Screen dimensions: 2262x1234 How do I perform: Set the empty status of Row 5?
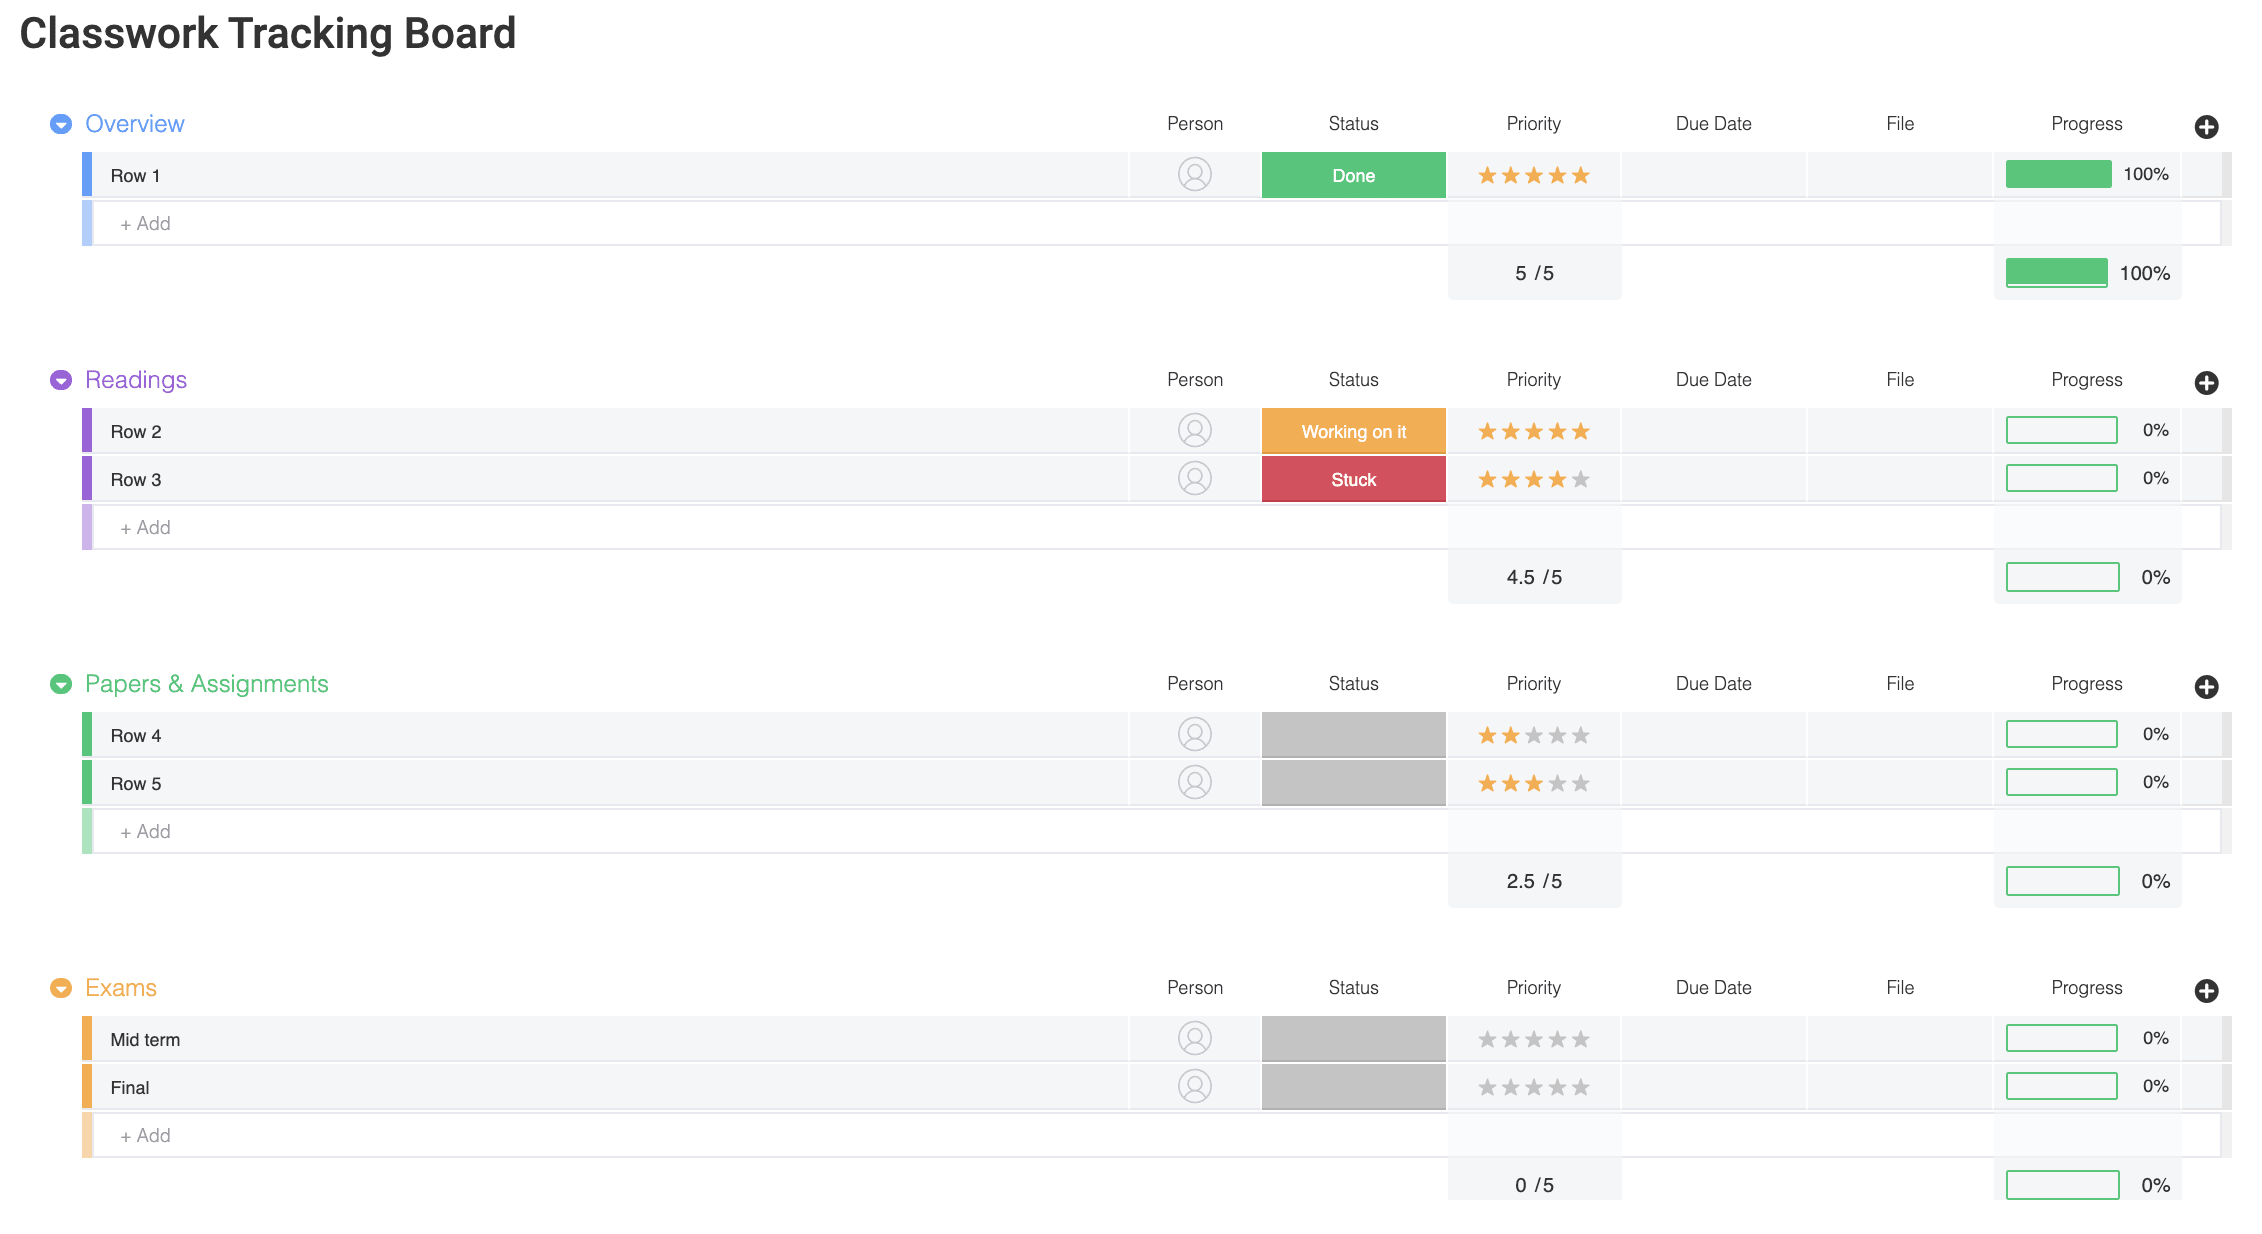pyautogui.click(x=1354, y=783)
